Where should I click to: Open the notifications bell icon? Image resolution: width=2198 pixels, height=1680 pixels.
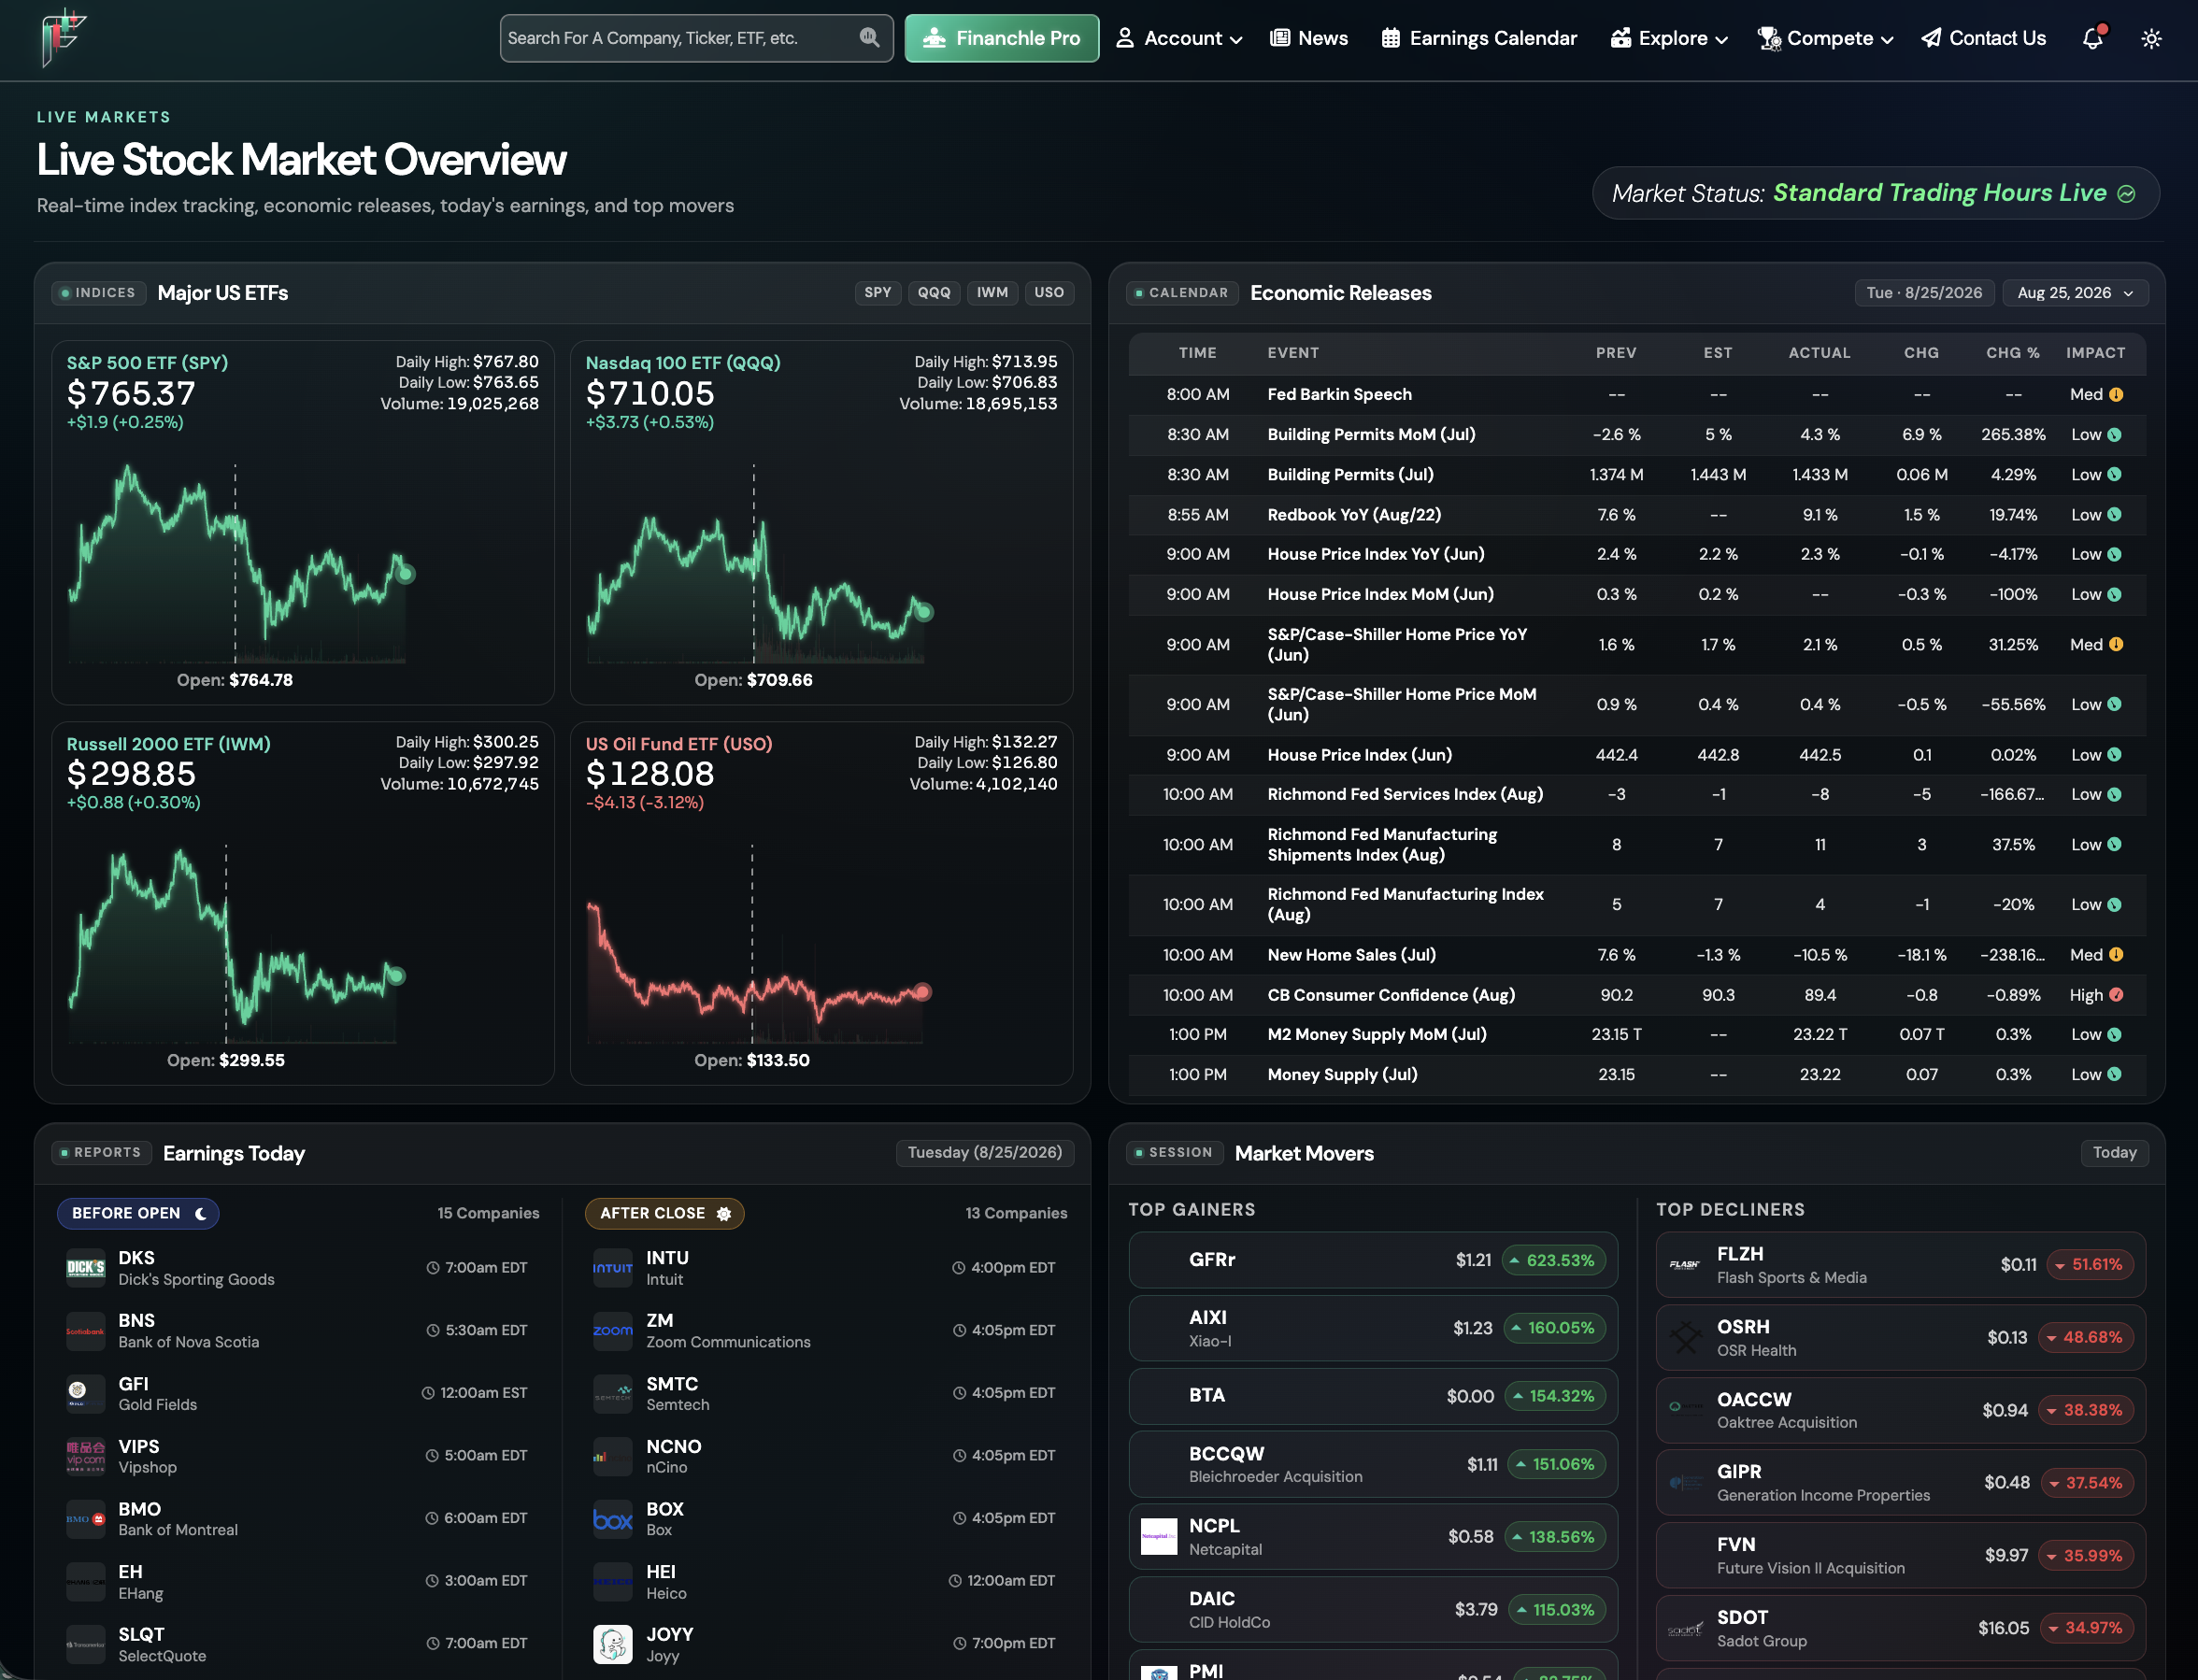pyautogui.click(x=2093, y=38)
